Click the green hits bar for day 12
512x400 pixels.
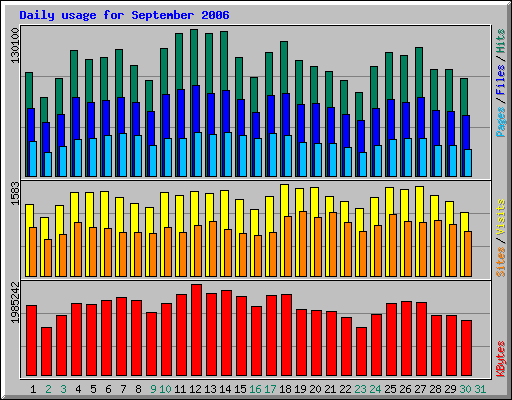194,57
